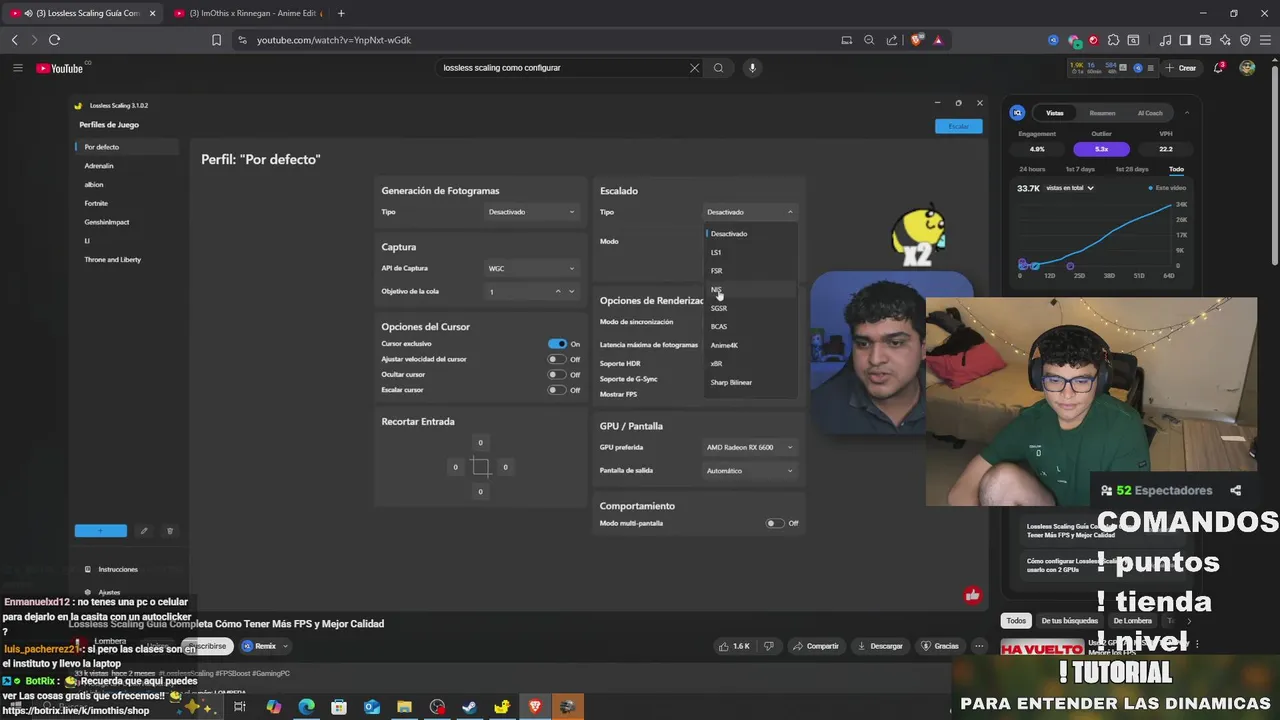This screenshot has width=1280, height=720.
Task: Select the GenshinImpact game profile
Action: (x=126, y=222)
